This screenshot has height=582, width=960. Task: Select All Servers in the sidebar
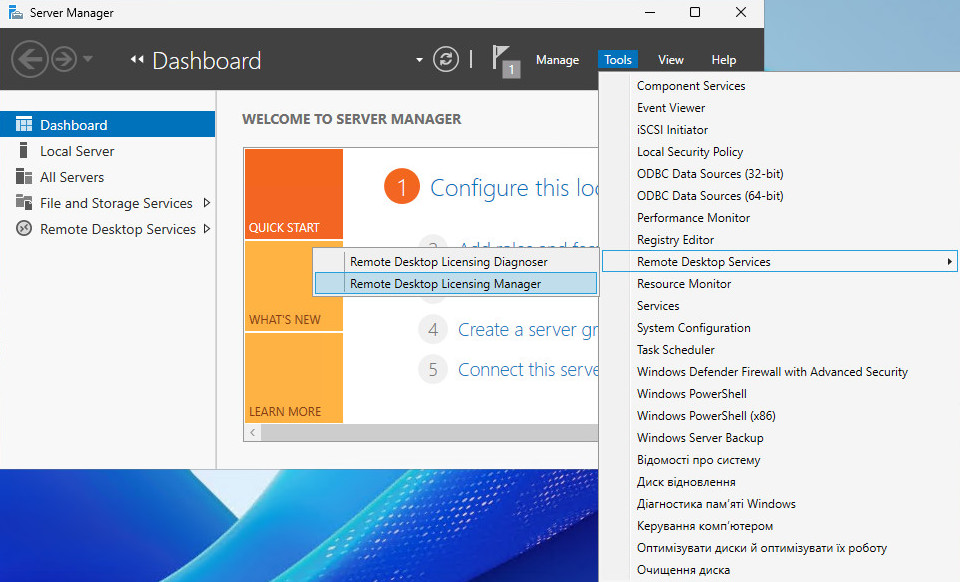[107, 177]
